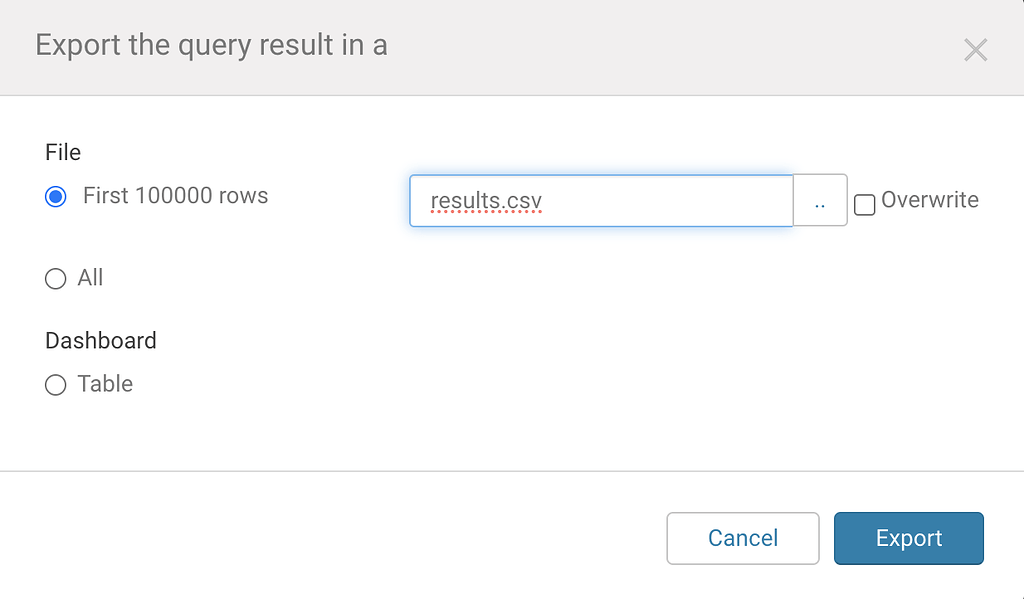1024x599 pixels.
Task: Click inside the results.csv filename field
Action: coord(600,201)
